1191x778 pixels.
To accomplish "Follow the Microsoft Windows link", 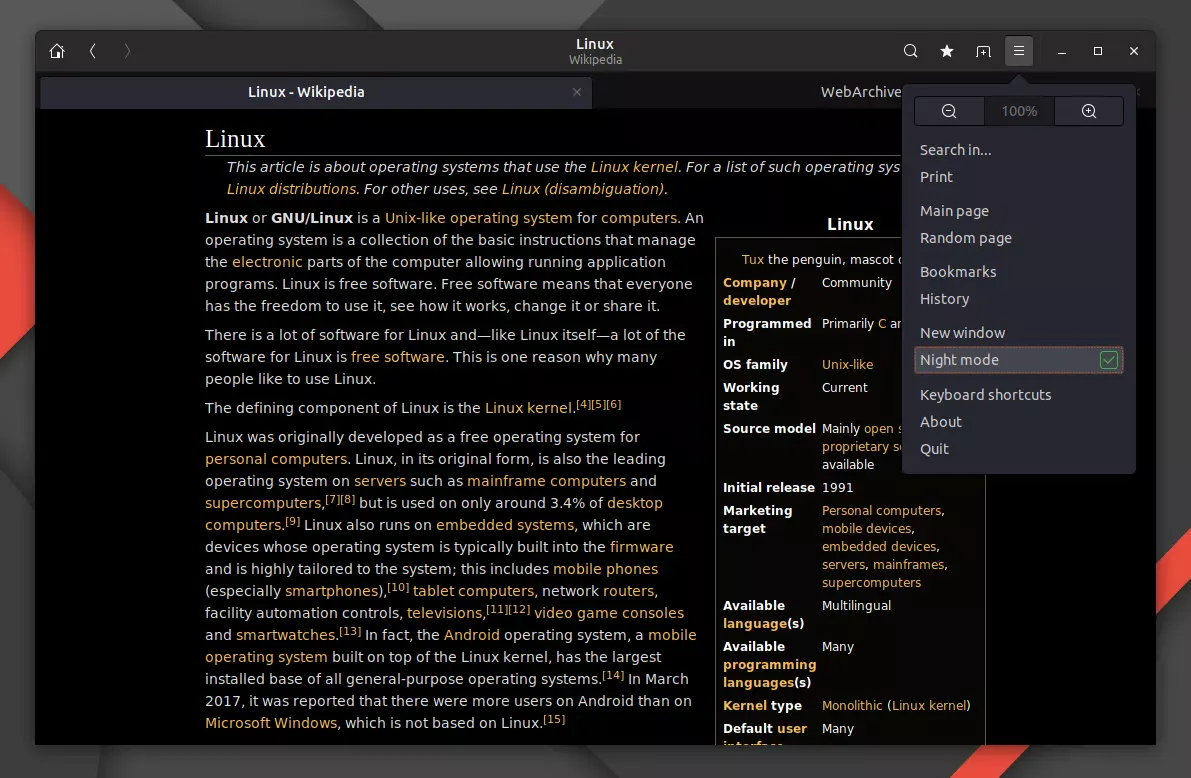I will tap(271, 723).
